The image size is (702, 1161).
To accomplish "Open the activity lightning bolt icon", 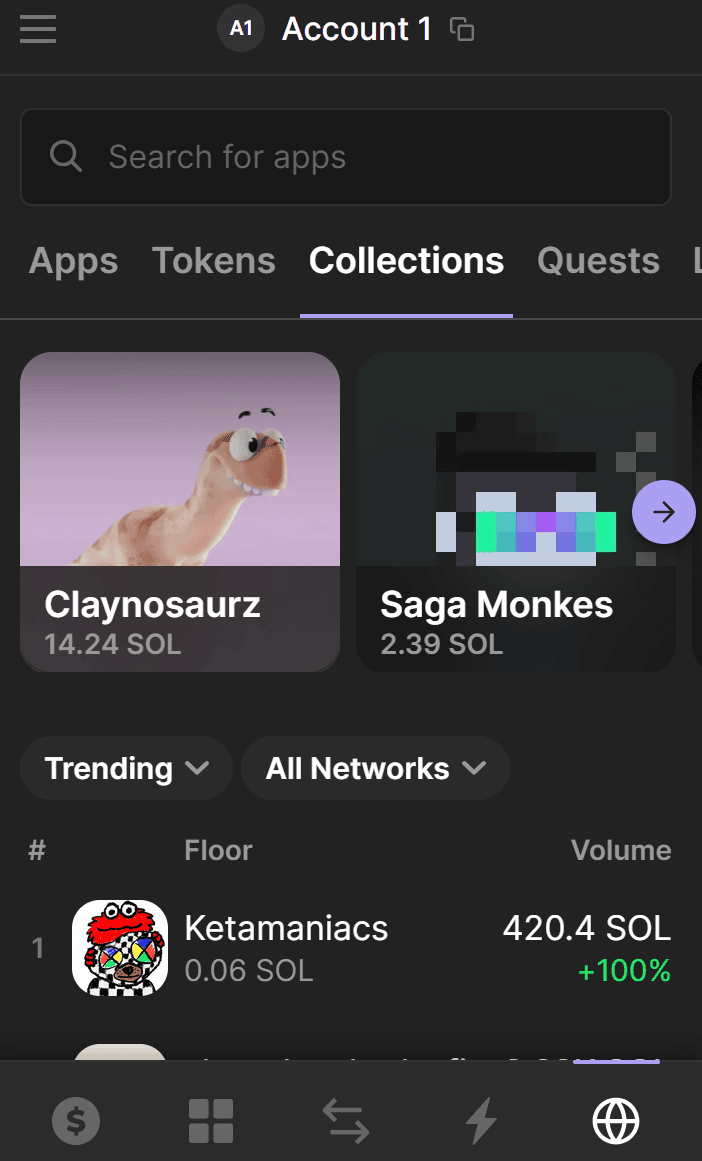I will coord(481,1121).
